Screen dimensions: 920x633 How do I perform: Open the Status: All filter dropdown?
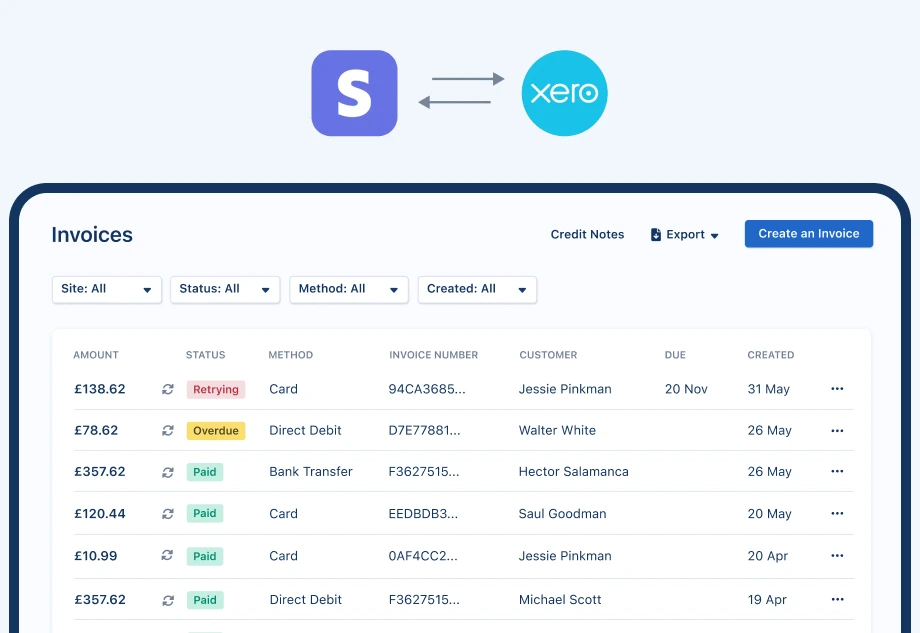225,289
